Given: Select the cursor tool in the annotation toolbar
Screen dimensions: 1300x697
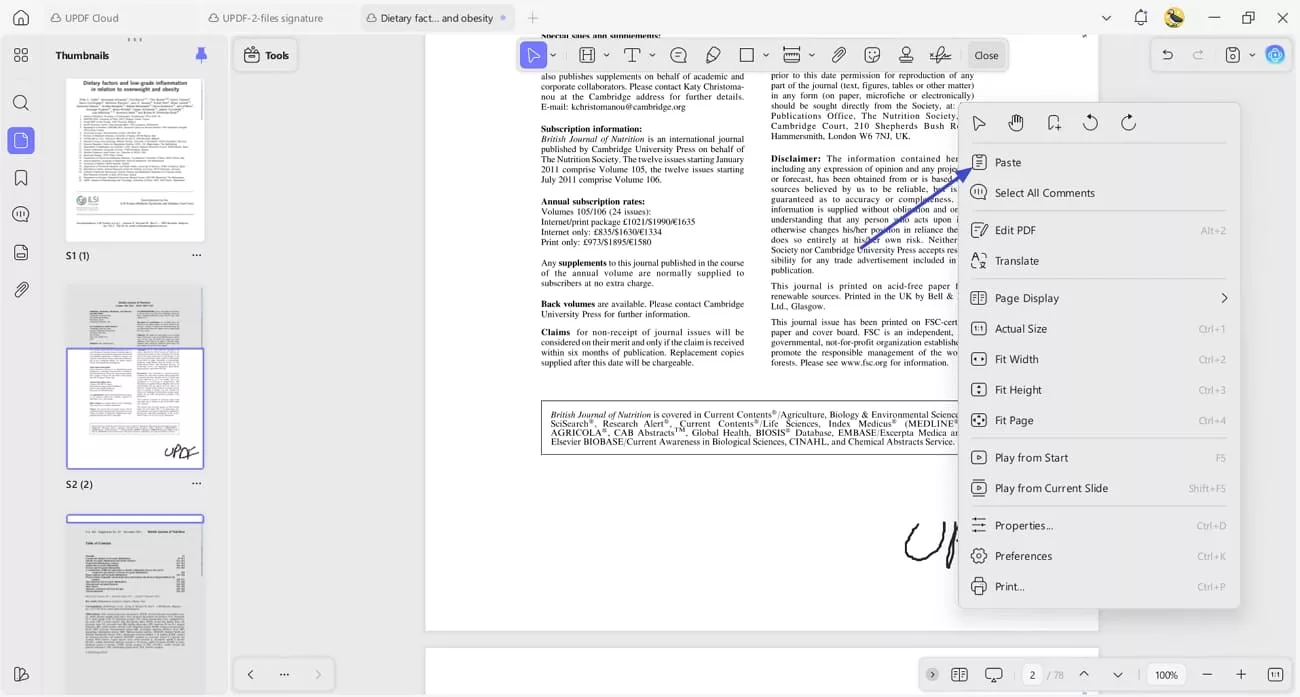Looking at the screenshot, I should [x=534, y=55].
